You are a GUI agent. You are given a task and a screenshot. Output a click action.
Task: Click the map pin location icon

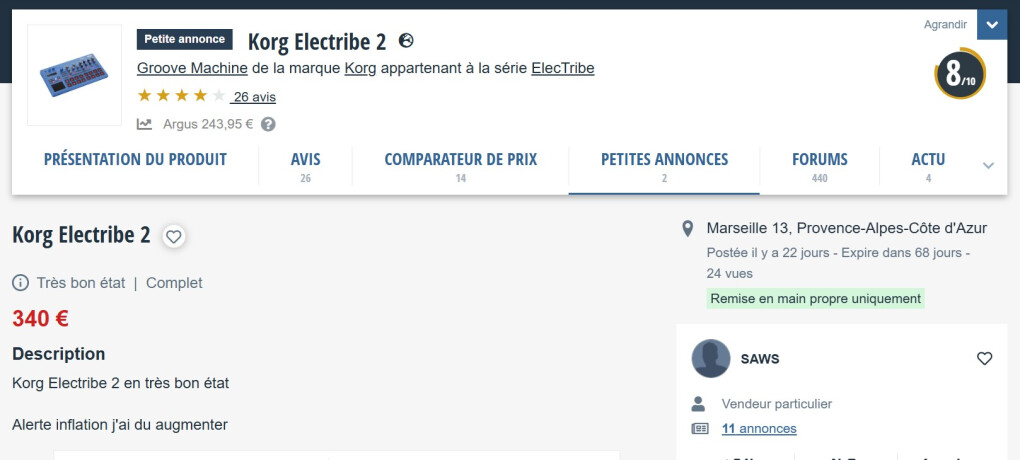[687, 229]
